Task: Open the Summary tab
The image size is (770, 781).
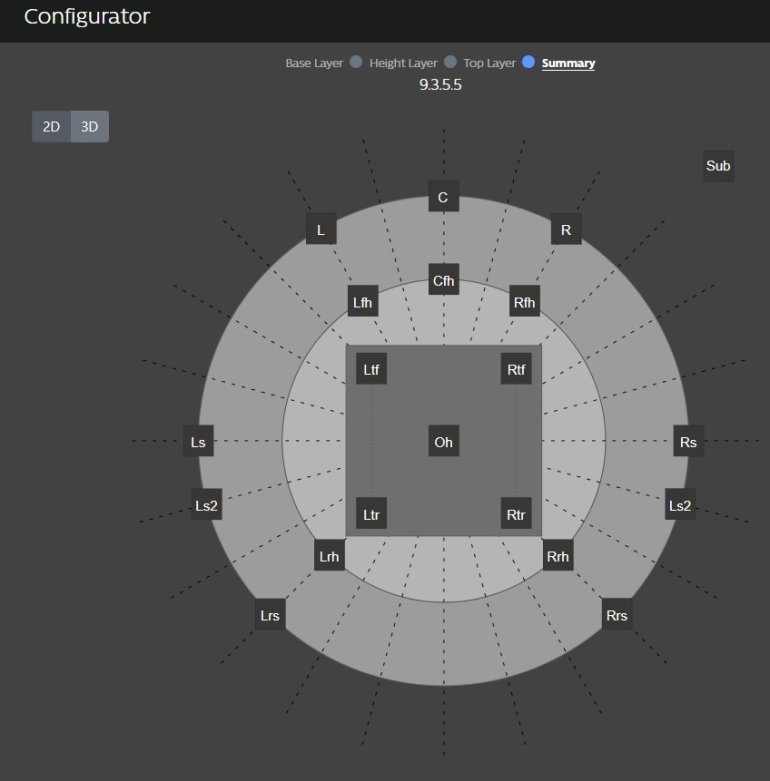Action: coord(568,63)
